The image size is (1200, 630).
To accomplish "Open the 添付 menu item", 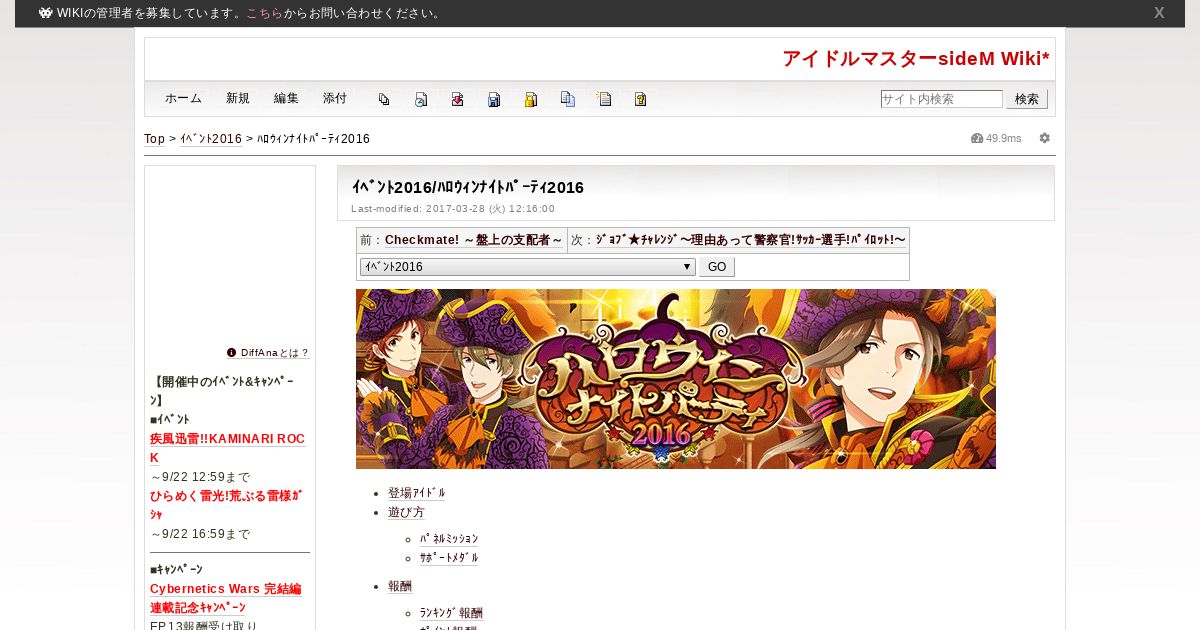I will (335, 99).
